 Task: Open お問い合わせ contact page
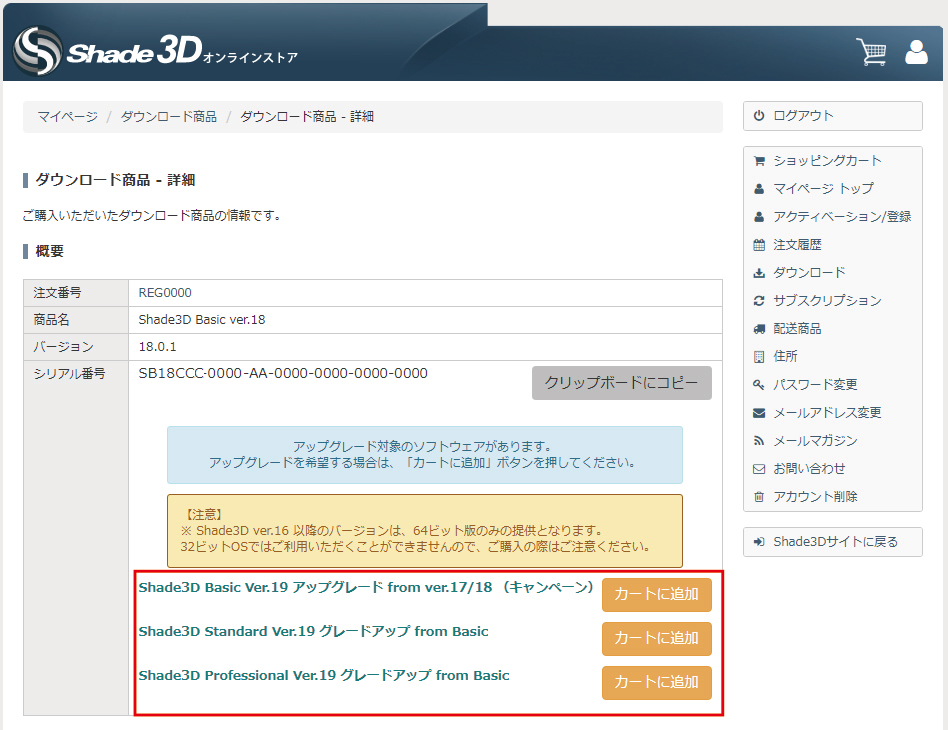coord(809,469)
